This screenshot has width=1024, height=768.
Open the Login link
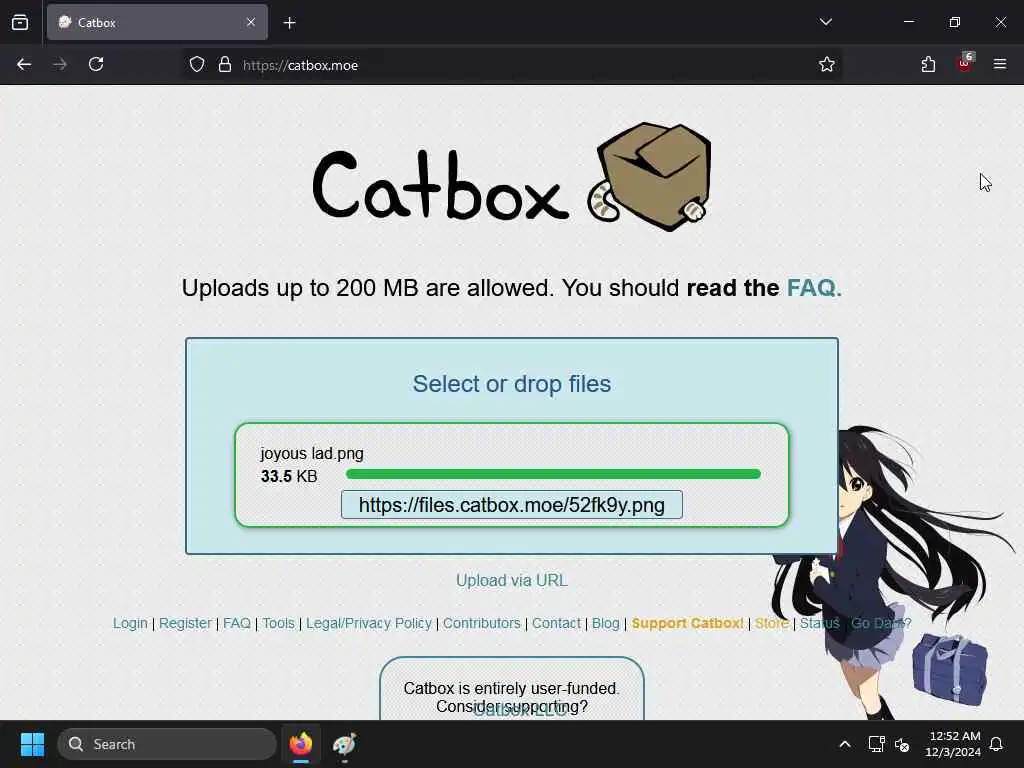(130, 623)
